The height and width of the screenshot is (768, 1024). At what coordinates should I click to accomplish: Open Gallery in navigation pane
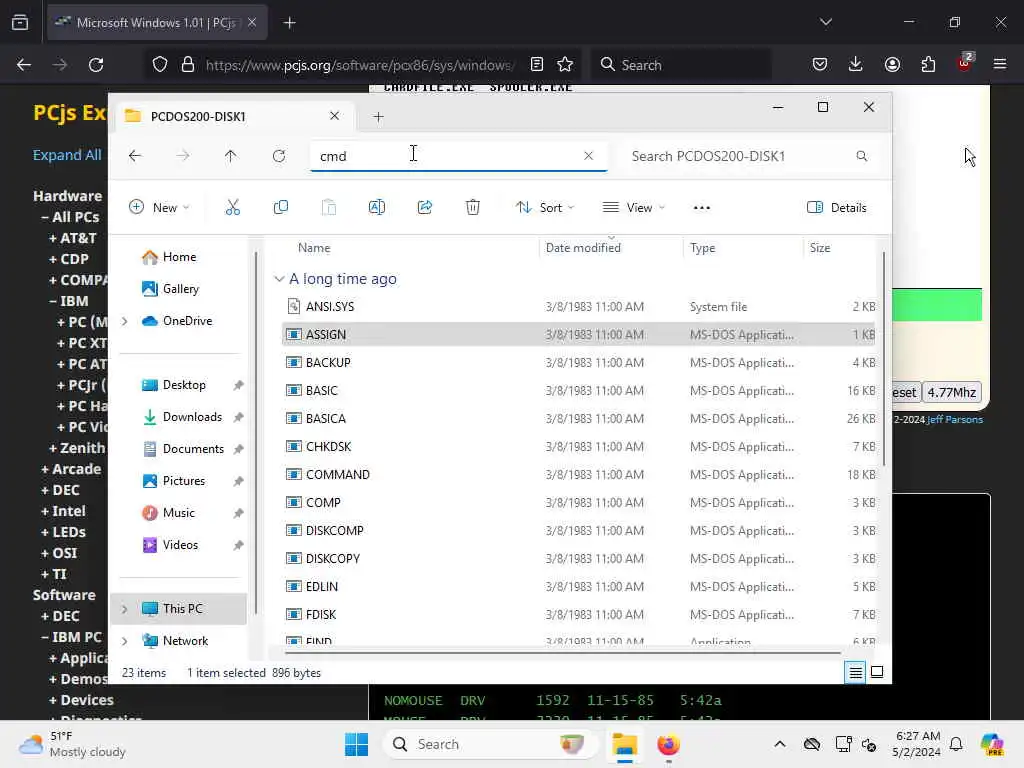click(170, 289)
